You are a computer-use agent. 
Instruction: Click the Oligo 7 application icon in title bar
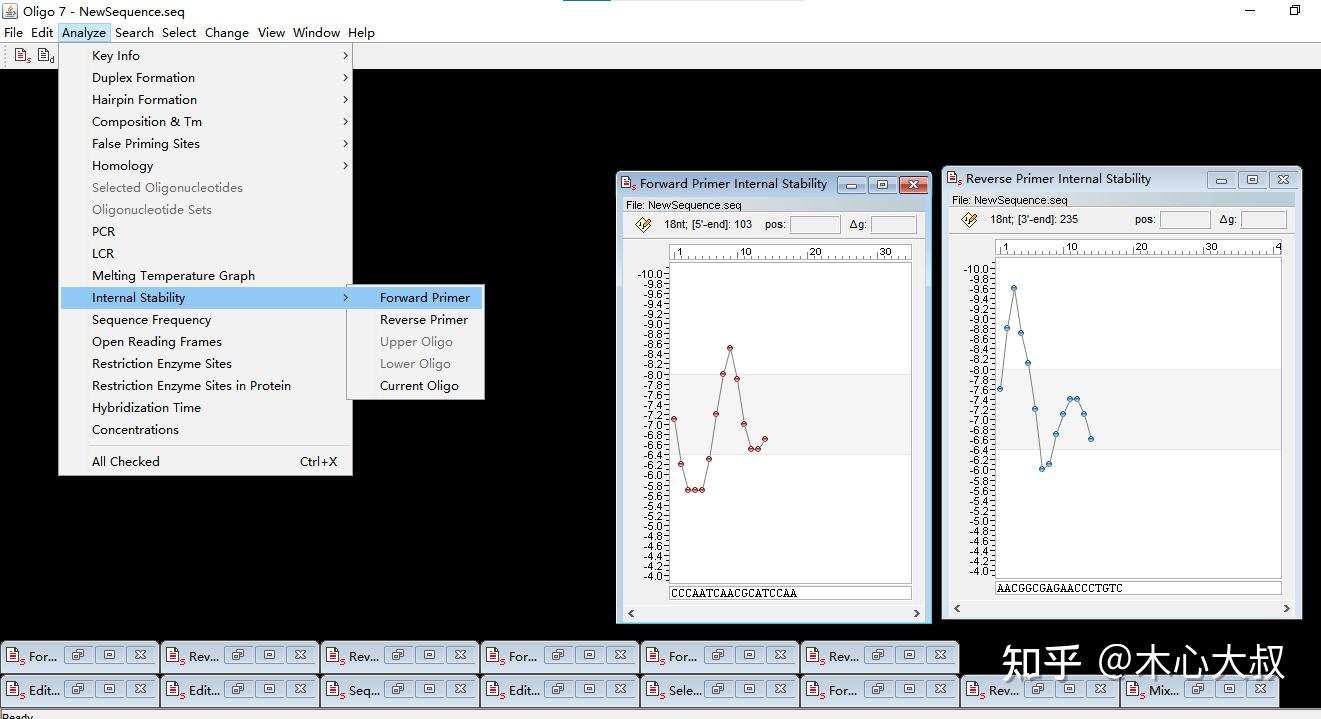coord(8,12)
